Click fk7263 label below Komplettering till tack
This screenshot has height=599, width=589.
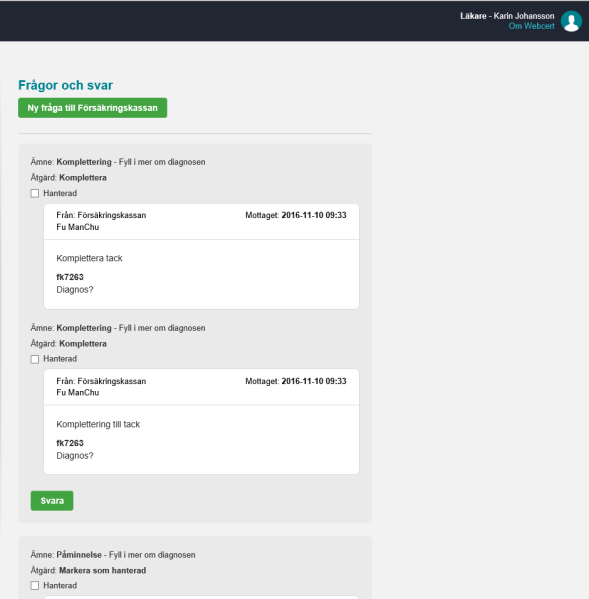coord(70,443)
